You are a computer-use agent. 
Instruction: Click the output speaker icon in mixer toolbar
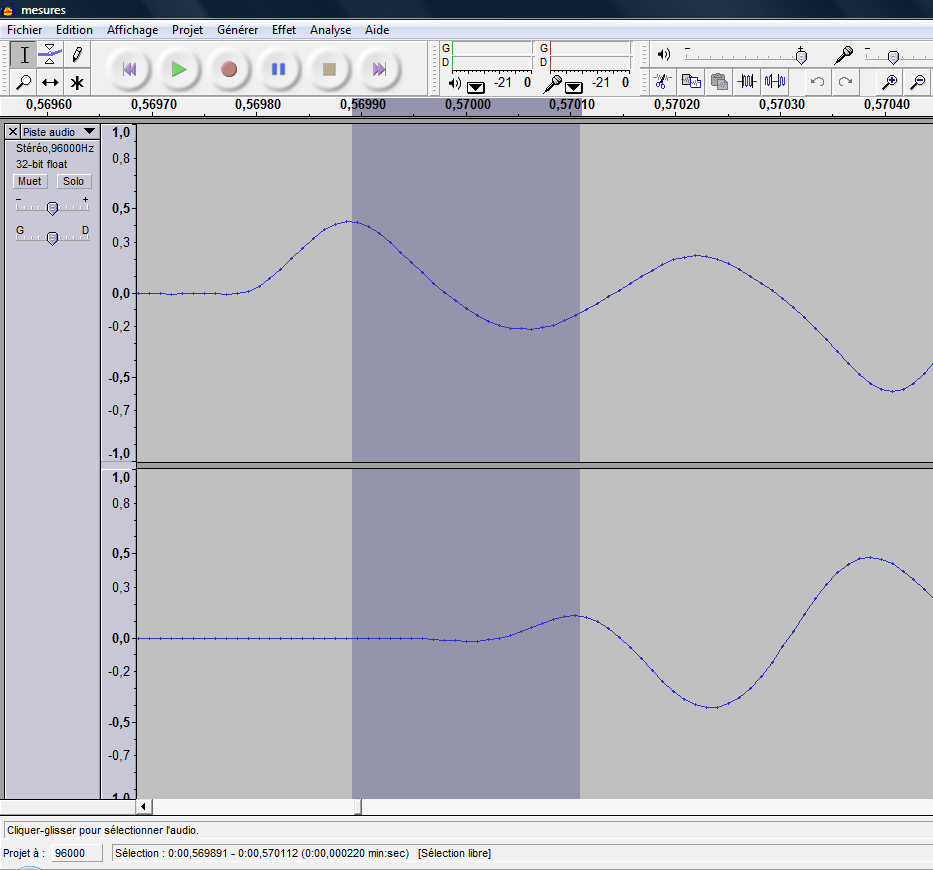click(x=663, y=55)
